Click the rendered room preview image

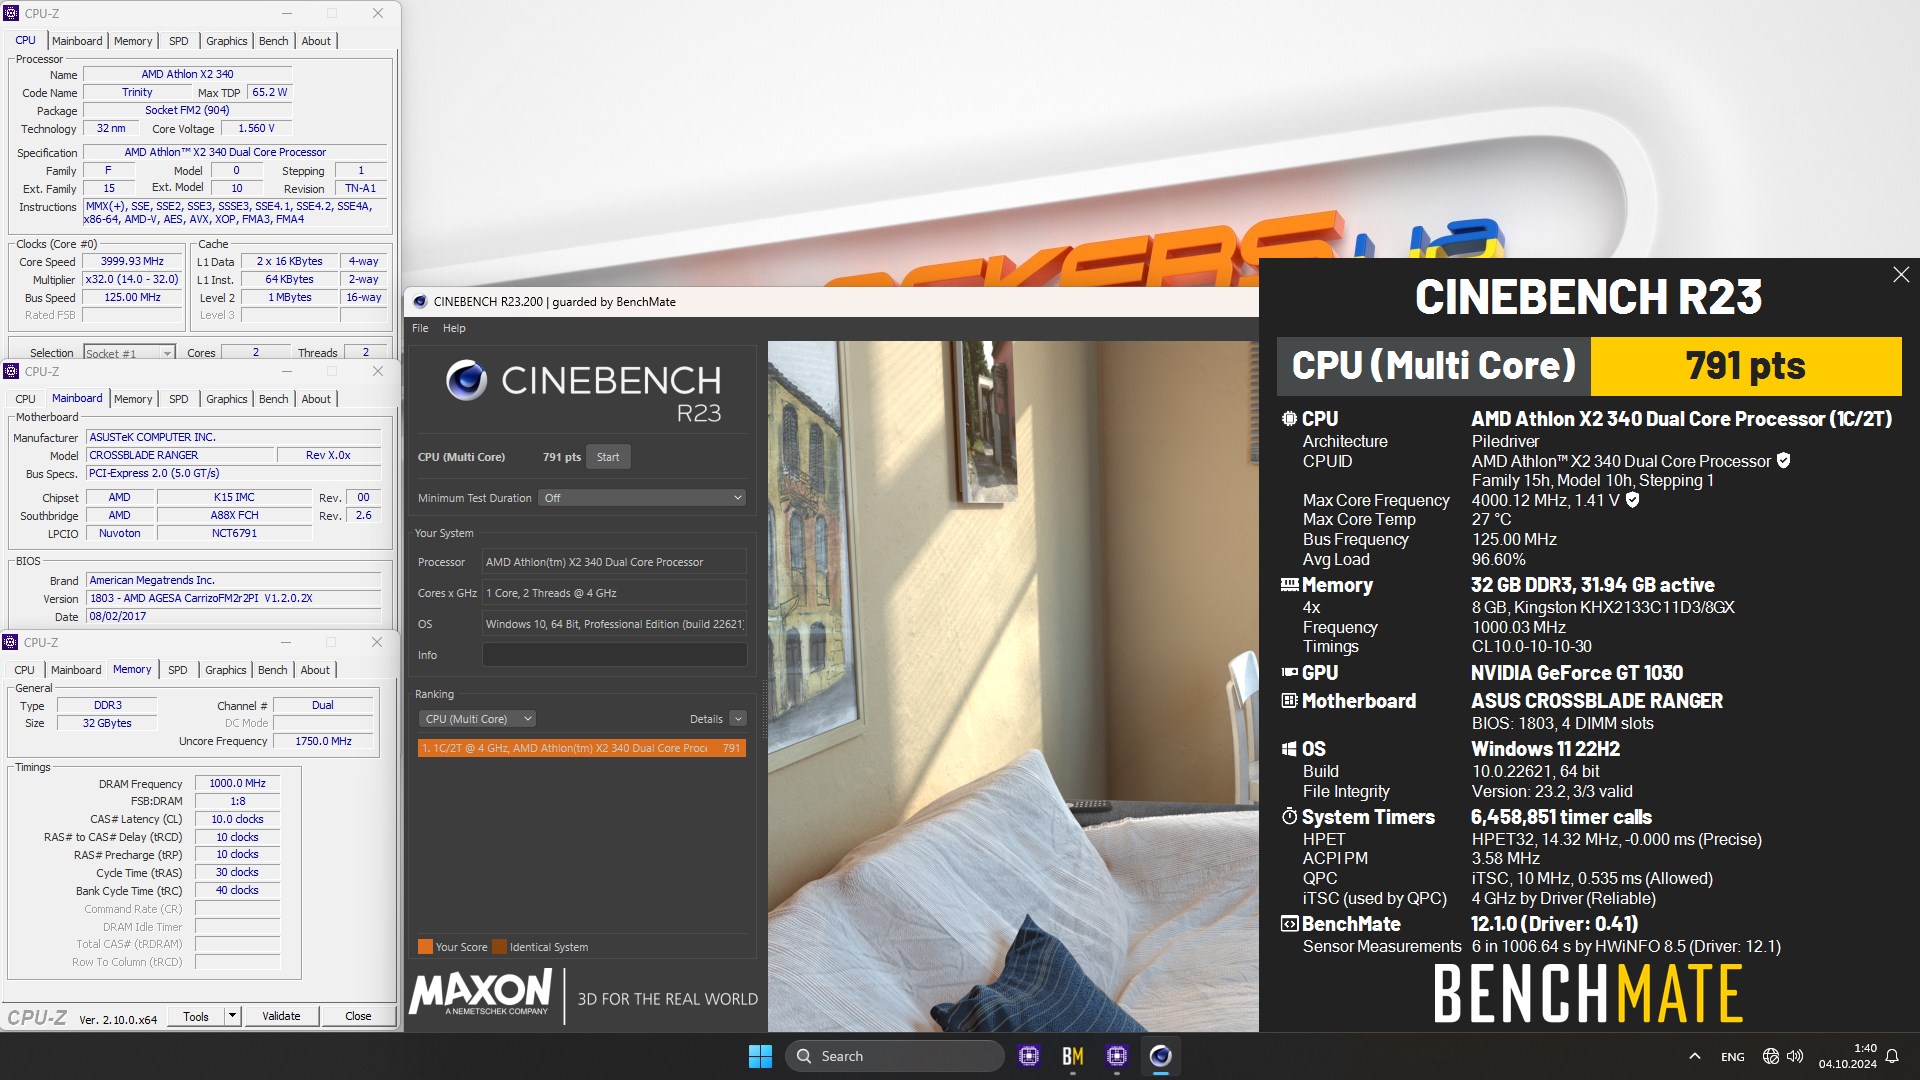pyautogui.click(x=1013, y=686)
